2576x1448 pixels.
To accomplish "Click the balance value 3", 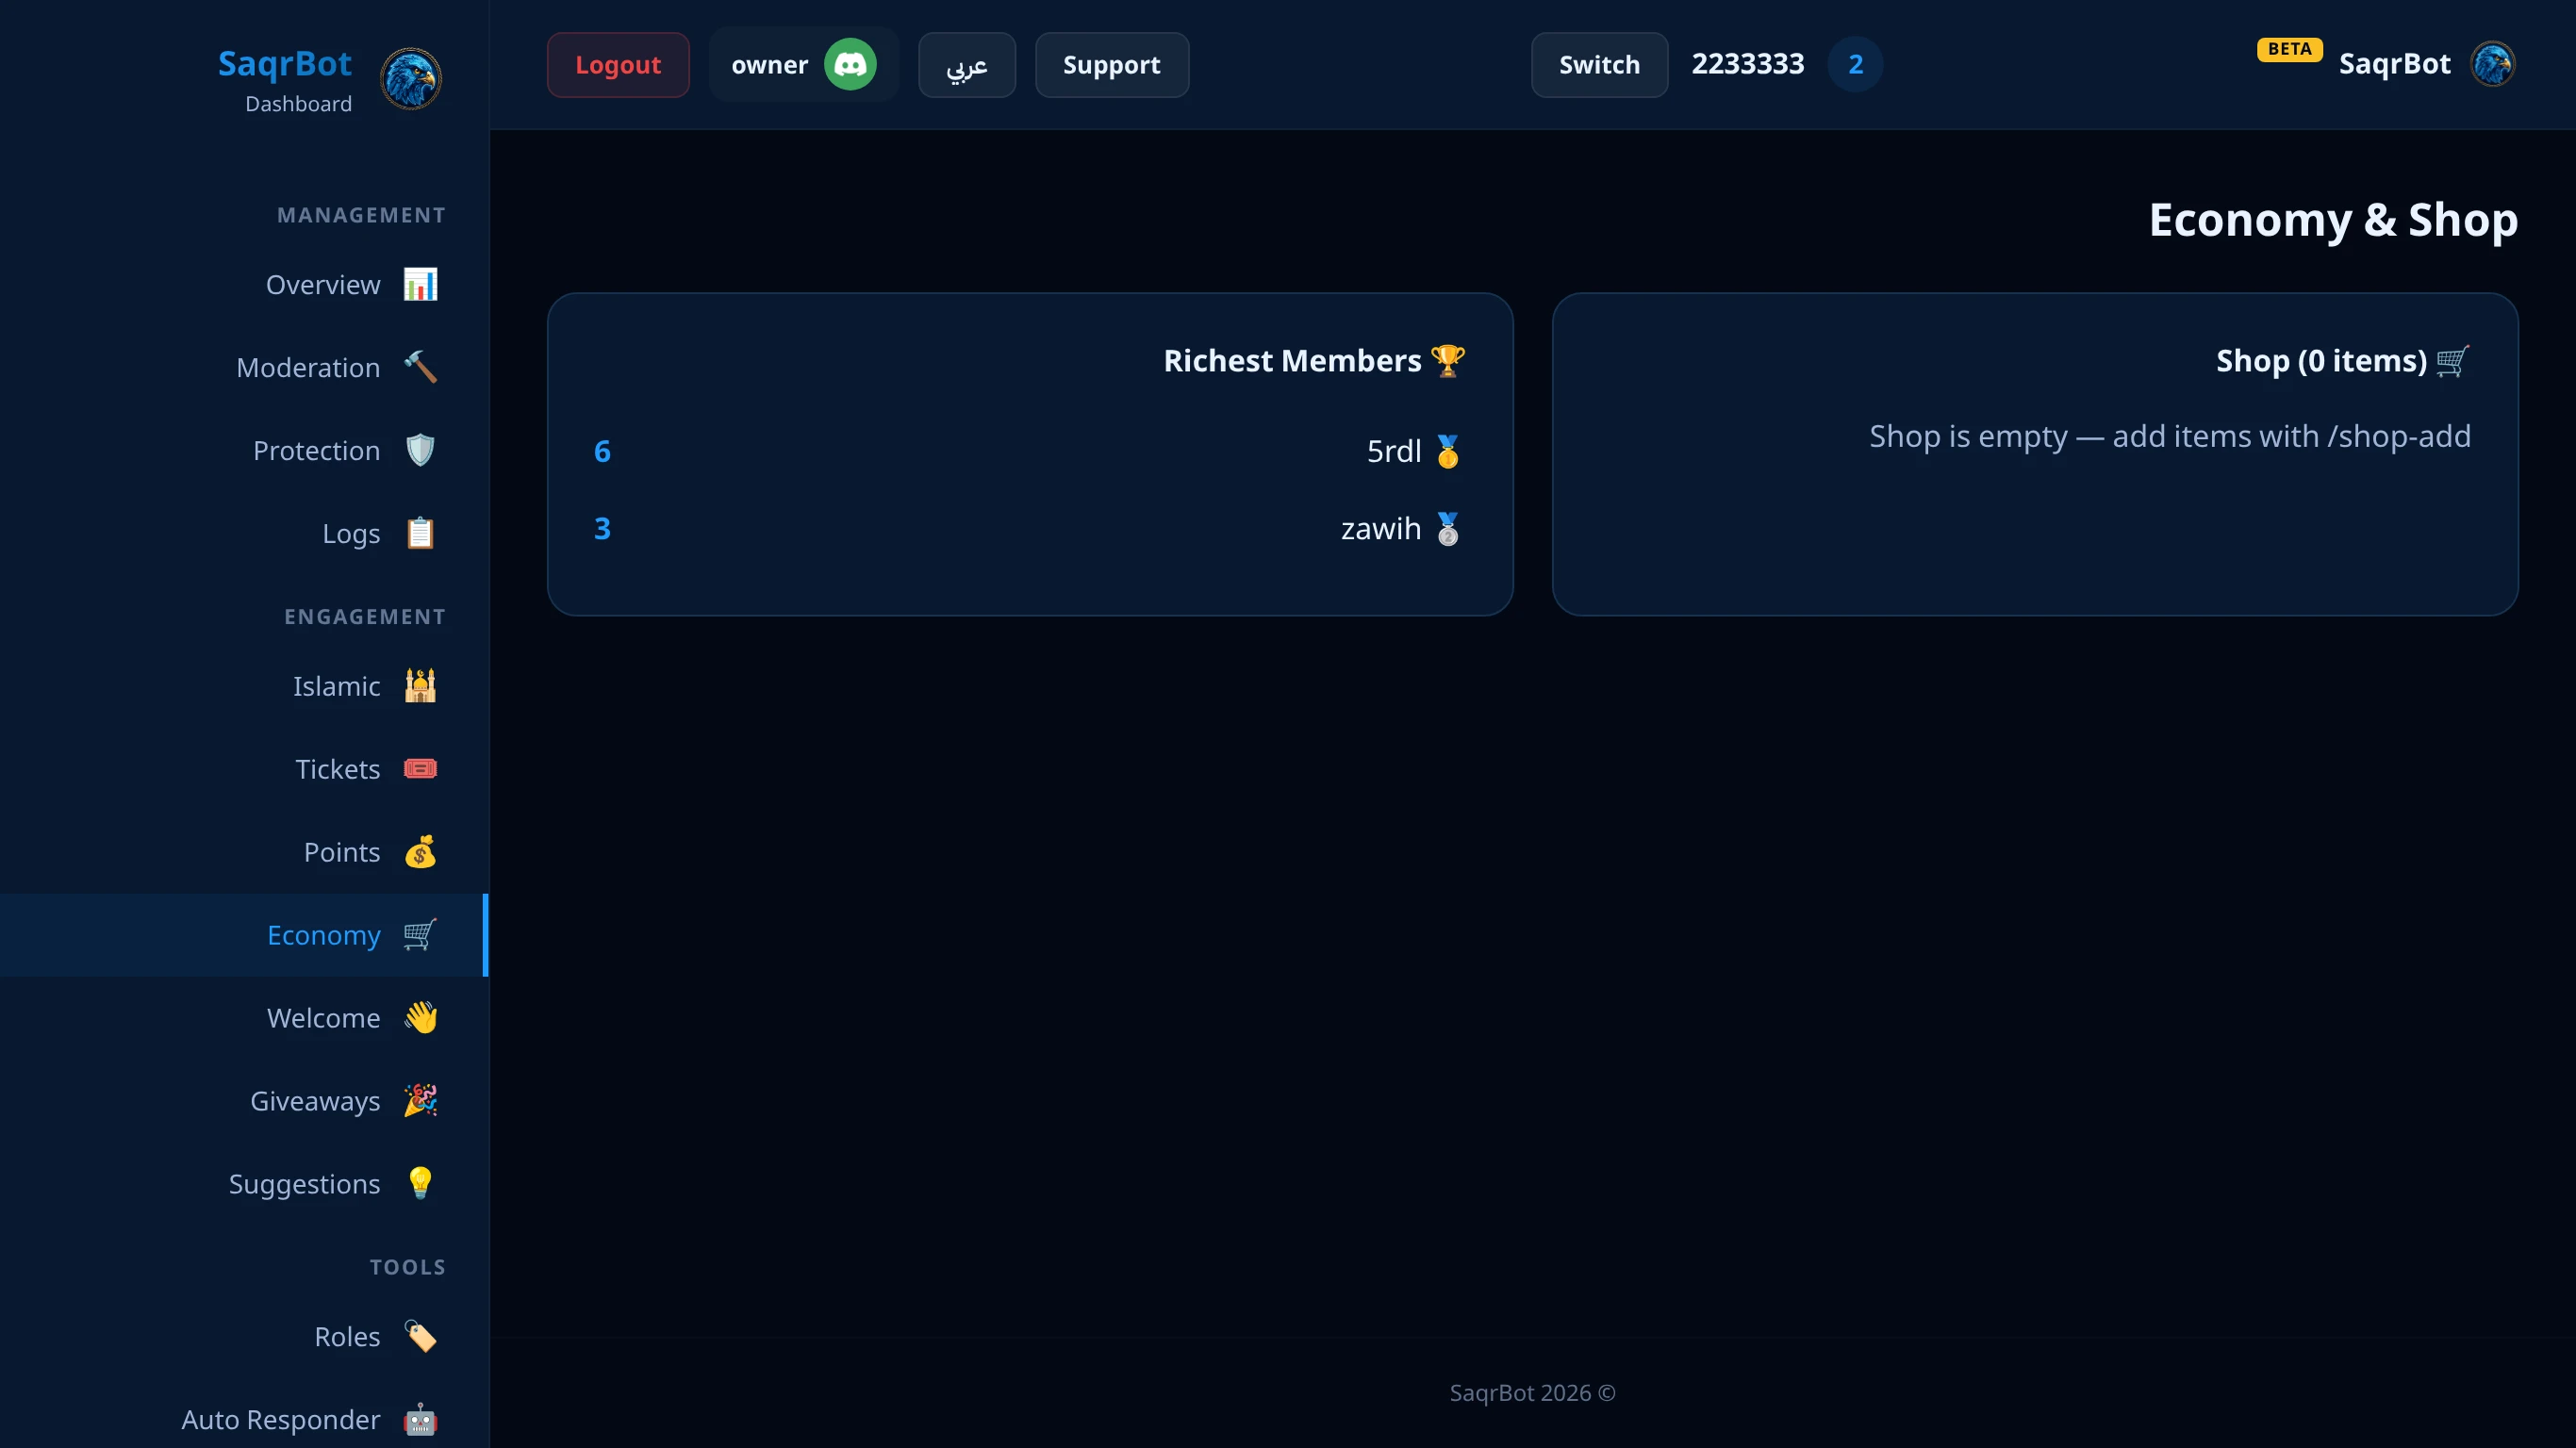I will click(602, 529).
